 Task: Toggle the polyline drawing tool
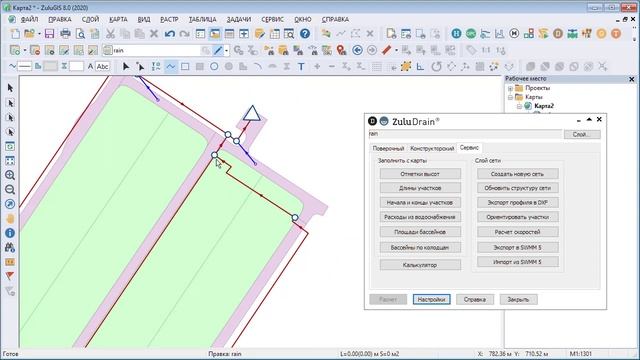coord(171,67)
